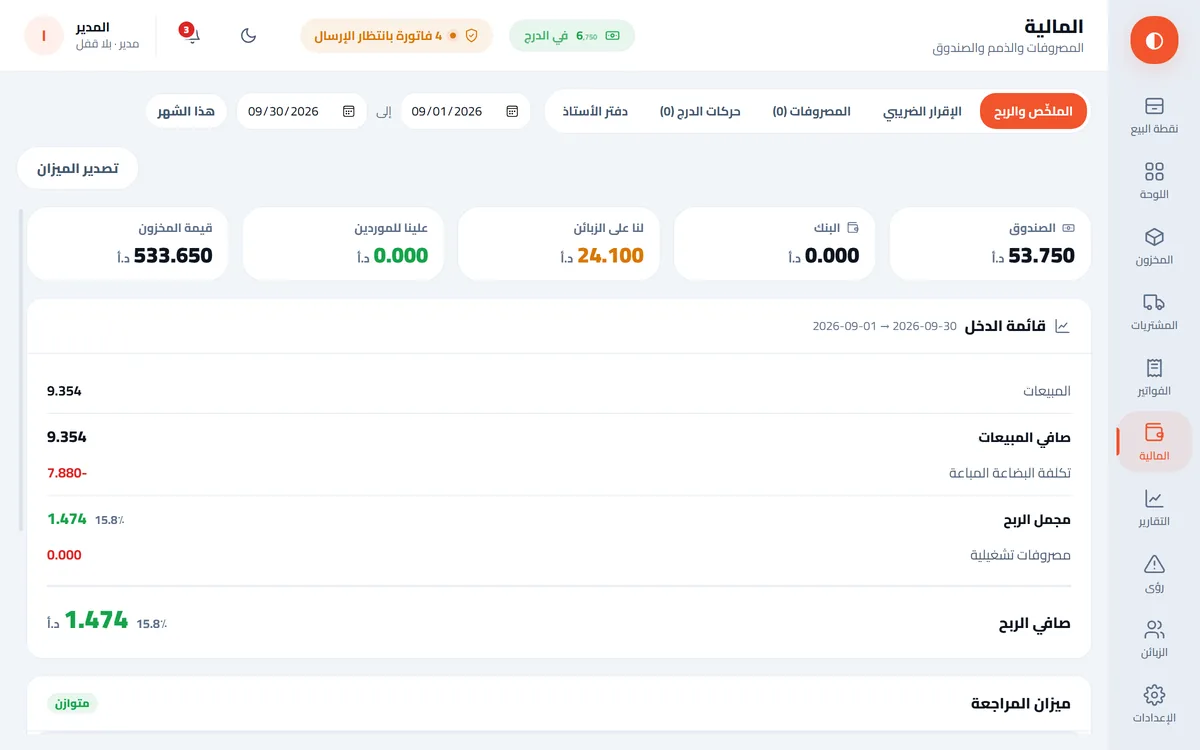1200x750 pixels.
Task: Click money icon in في الدرج badge
Action: click(612, 35)
